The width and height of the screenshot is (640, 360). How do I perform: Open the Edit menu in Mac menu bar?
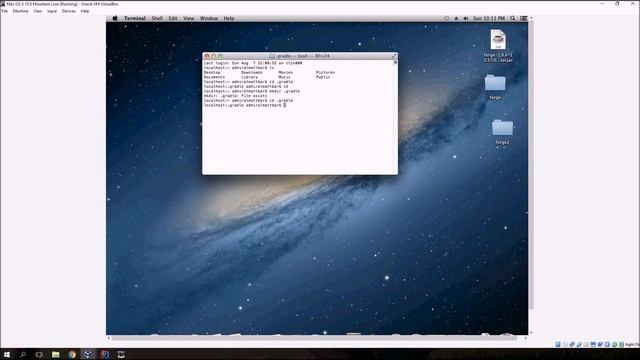point(173,18)
